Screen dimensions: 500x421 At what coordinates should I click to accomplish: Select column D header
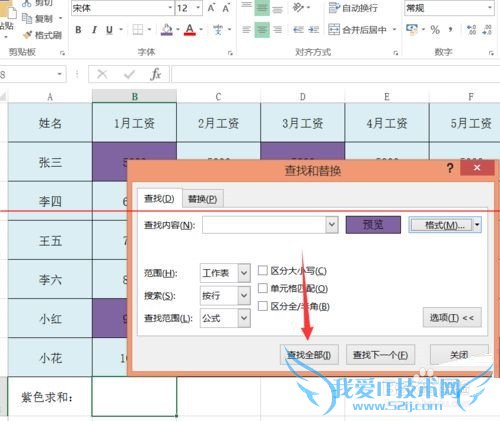302,97
